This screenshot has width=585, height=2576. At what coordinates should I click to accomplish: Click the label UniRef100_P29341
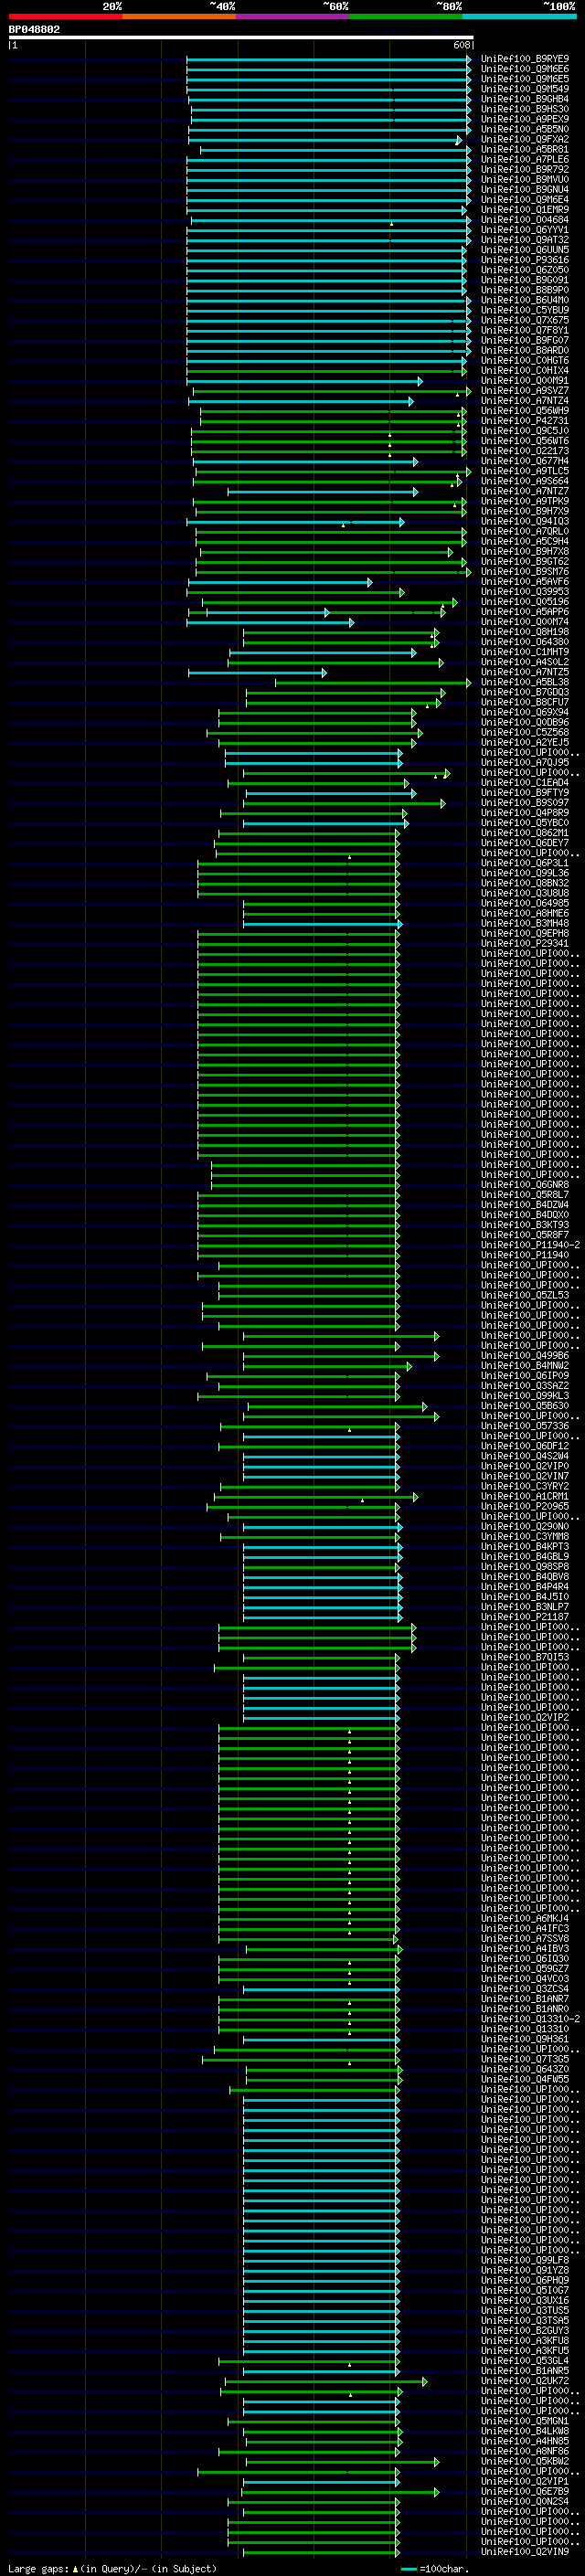tap(525, 943)
